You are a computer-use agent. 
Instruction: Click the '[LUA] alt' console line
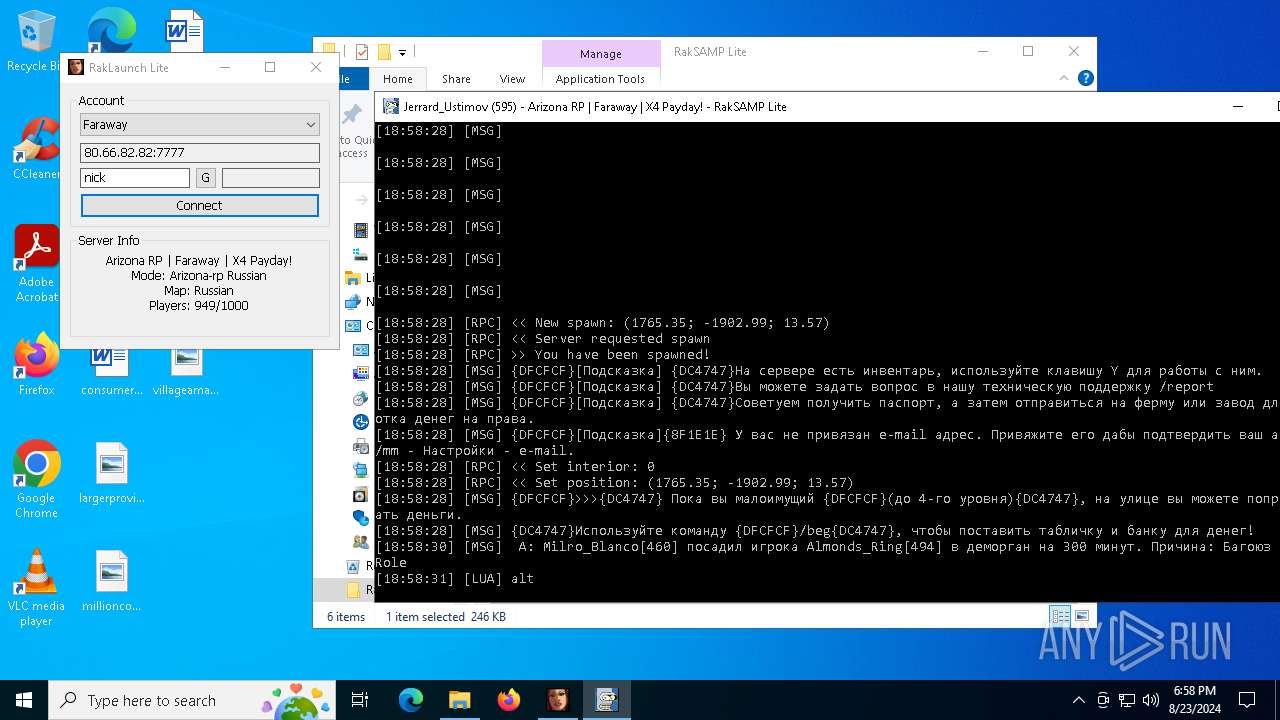click(x=455, y=579)
